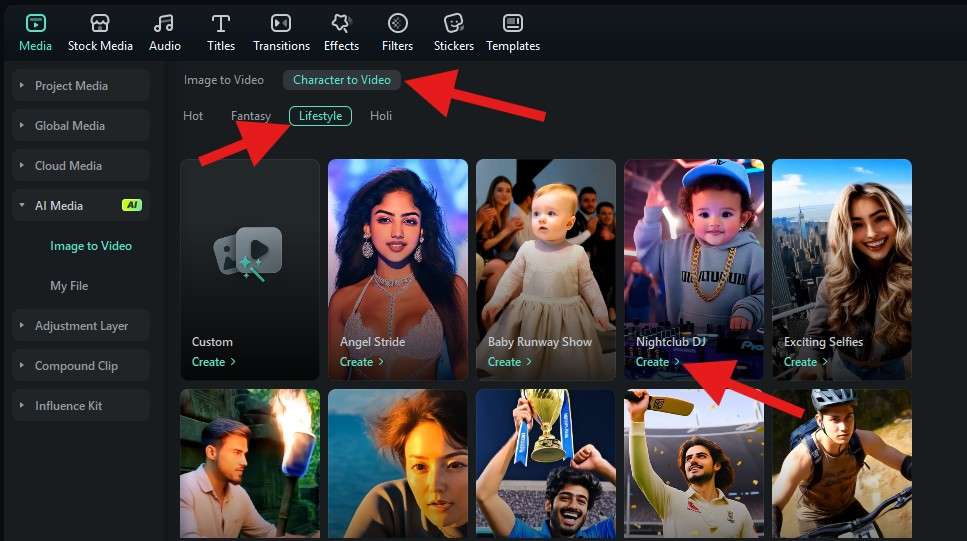
Task: Click Create on Baby Runway Show
Action: pos(509,362)
